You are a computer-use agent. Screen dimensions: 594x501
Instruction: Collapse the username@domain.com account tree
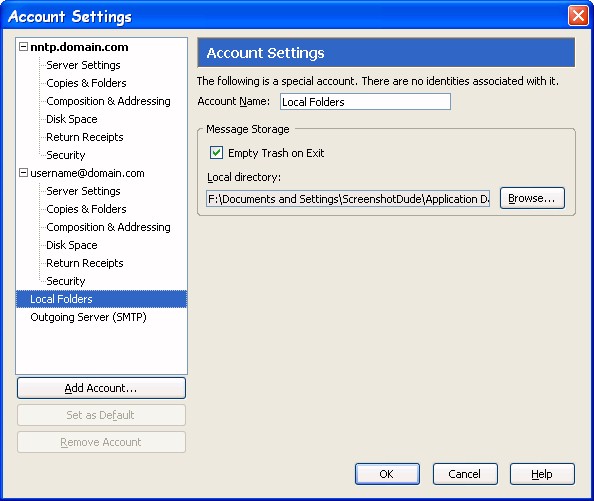coord(23,173)
